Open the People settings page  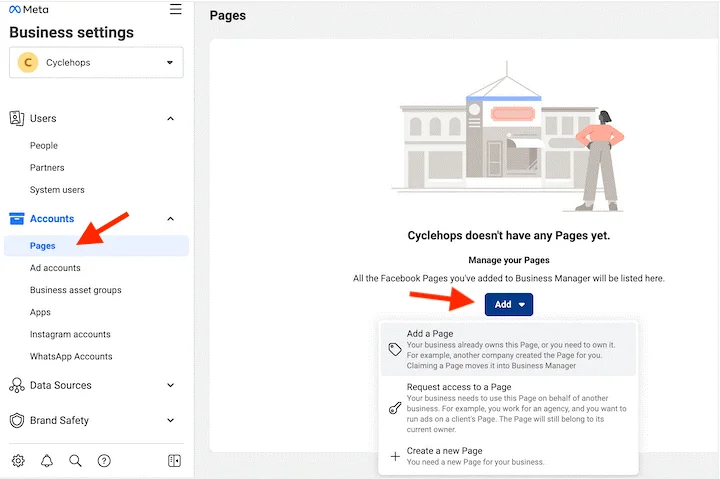pyautogui.click(x=44, y=146)
